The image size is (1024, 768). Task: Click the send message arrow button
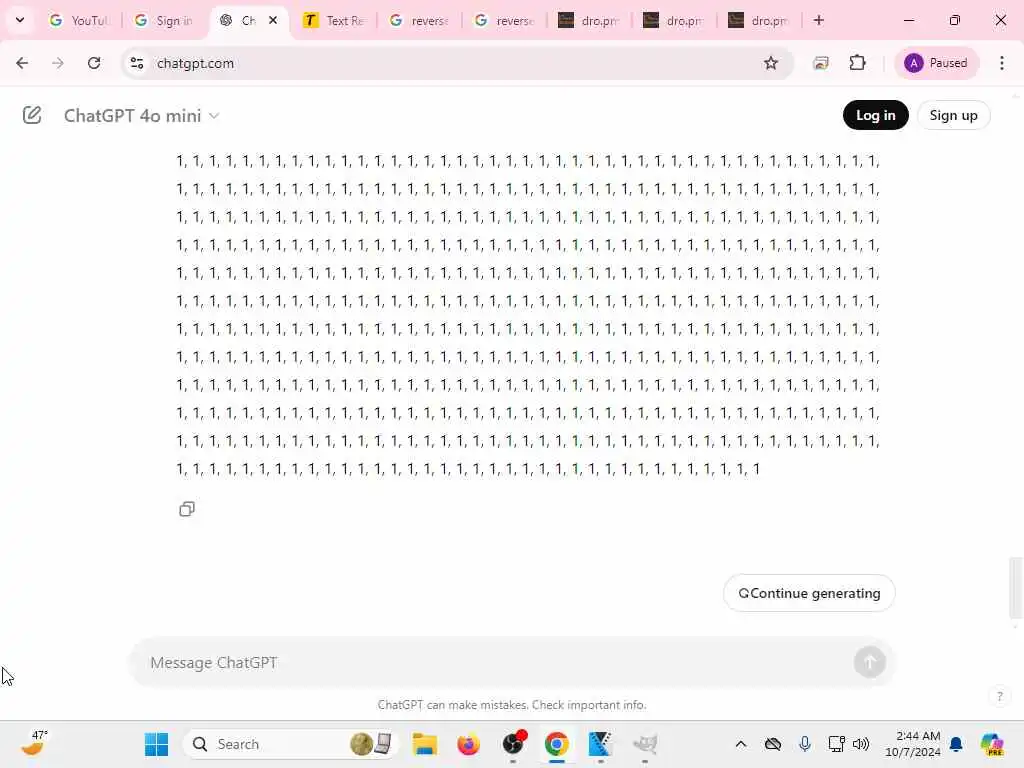869,662
